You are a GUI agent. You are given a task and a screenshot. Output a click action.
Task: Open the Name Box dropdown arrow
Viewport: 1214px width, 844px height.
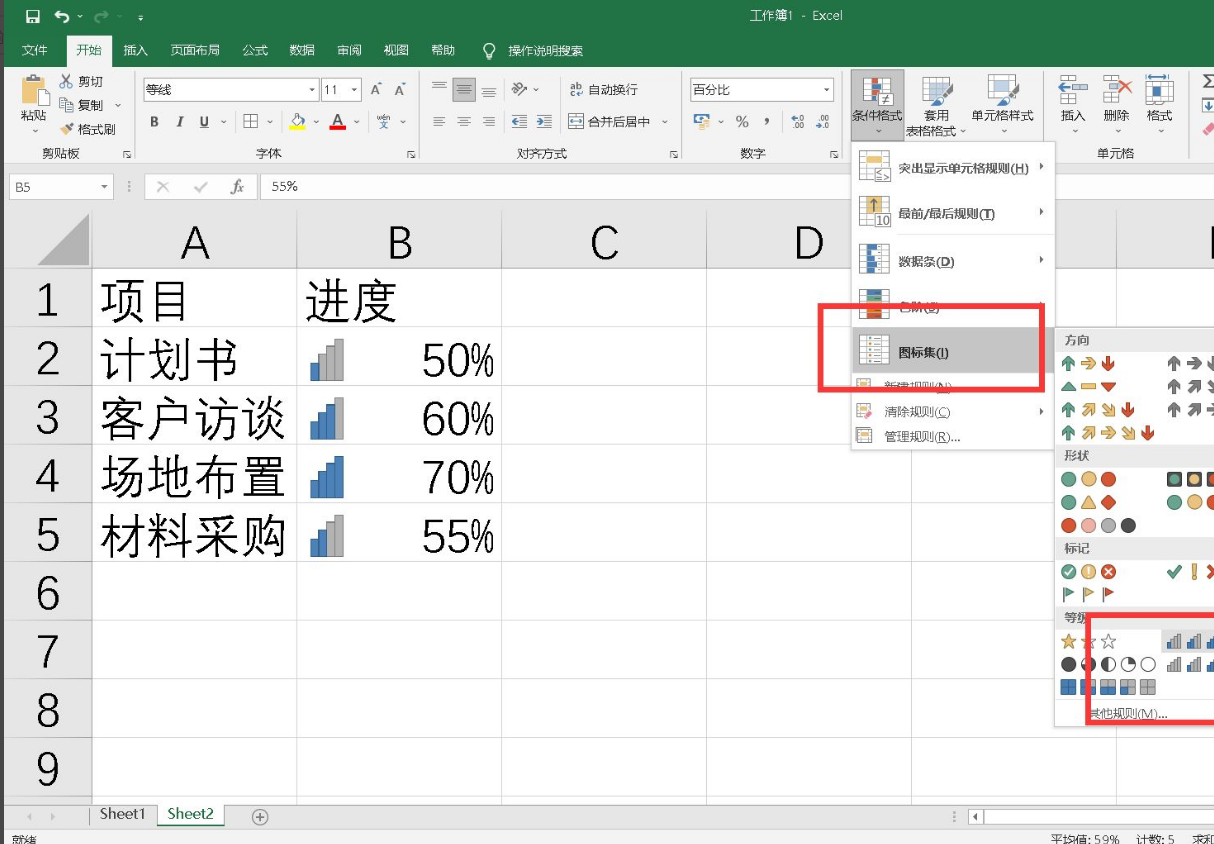click(x=104, y=187)
